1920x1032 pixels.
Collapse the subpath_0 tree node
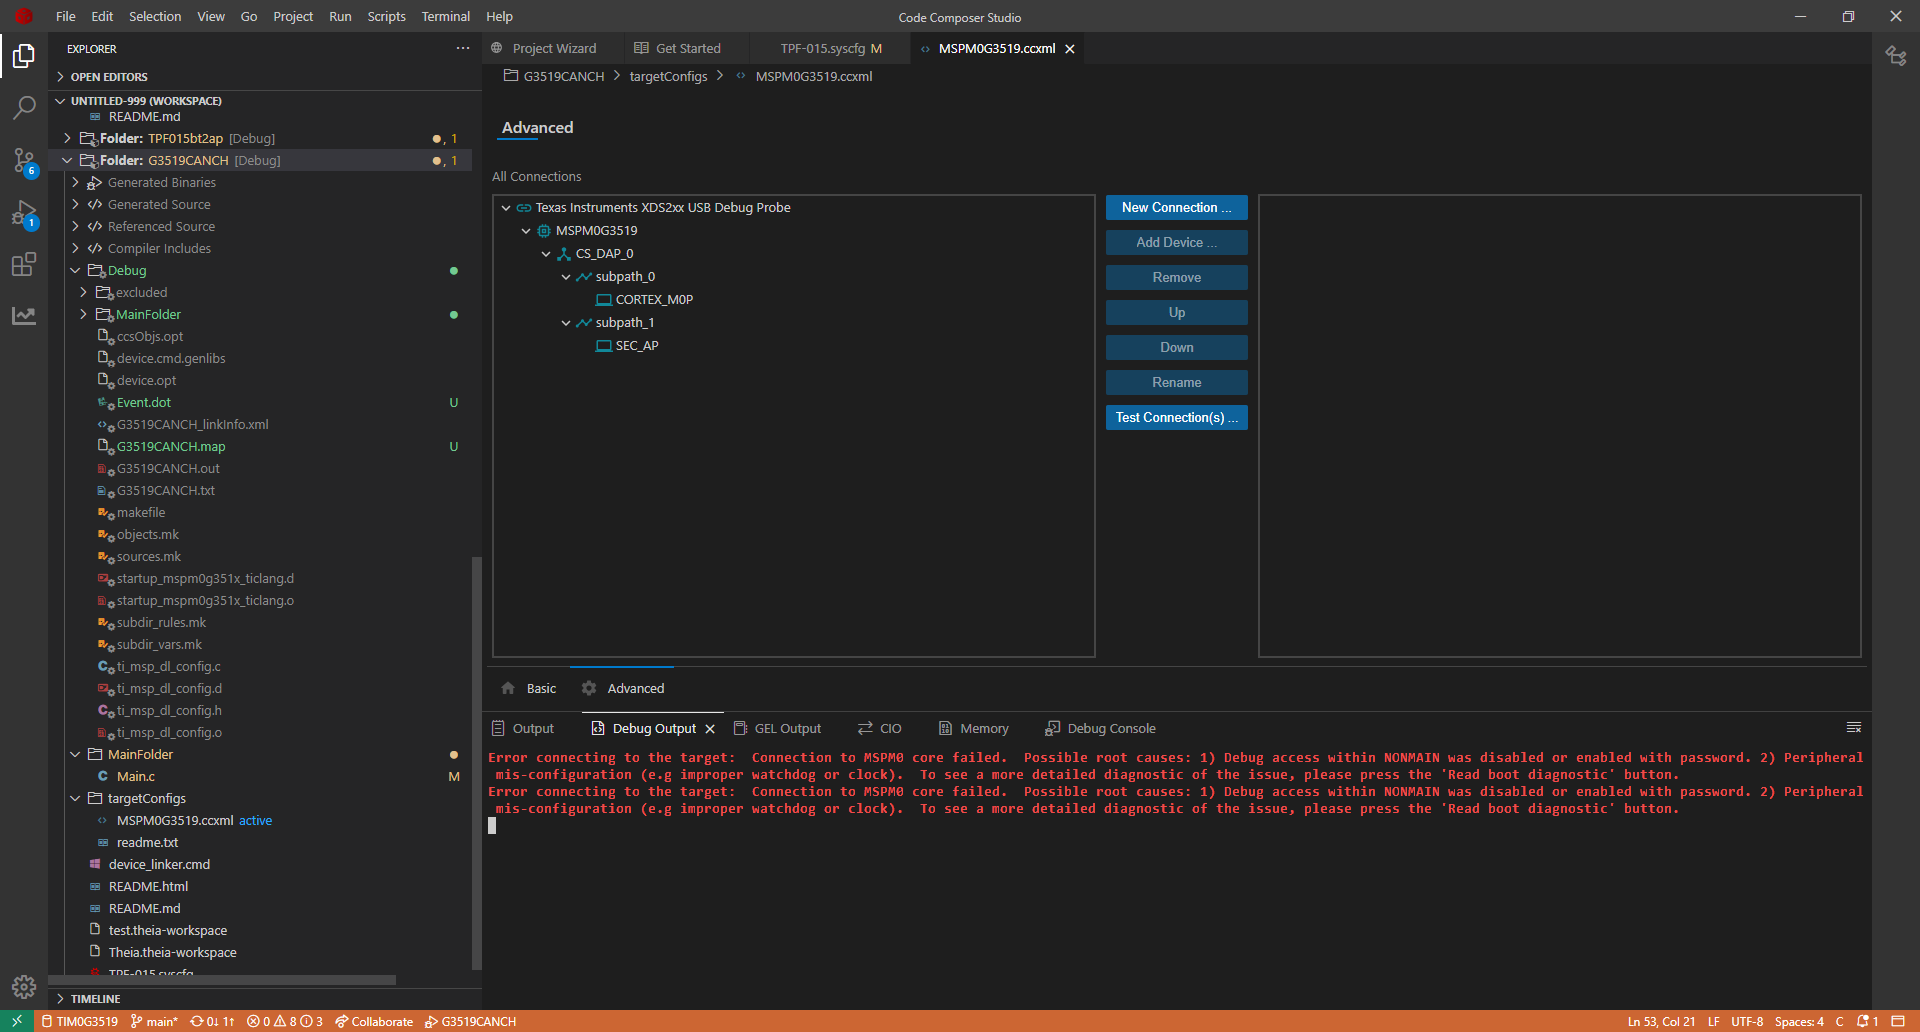pos(566,277)
